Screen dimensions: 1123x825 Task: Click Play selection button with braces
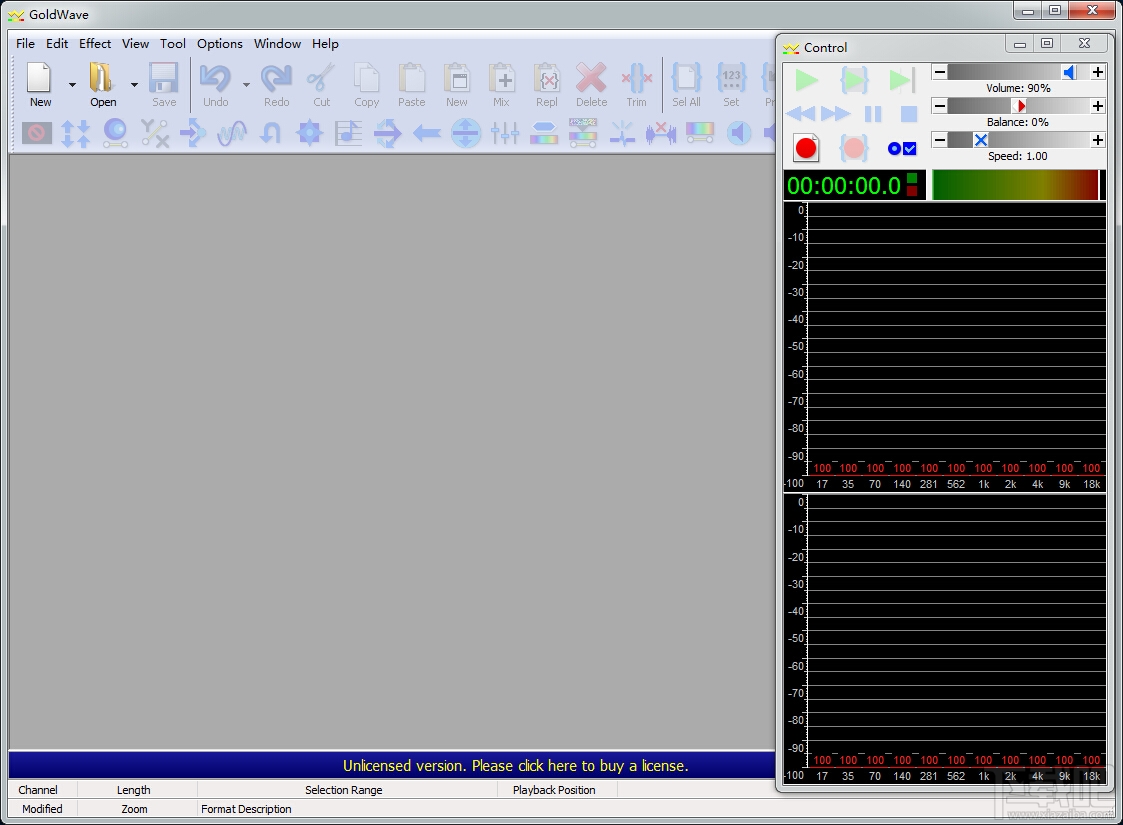[x=854, y=80]
